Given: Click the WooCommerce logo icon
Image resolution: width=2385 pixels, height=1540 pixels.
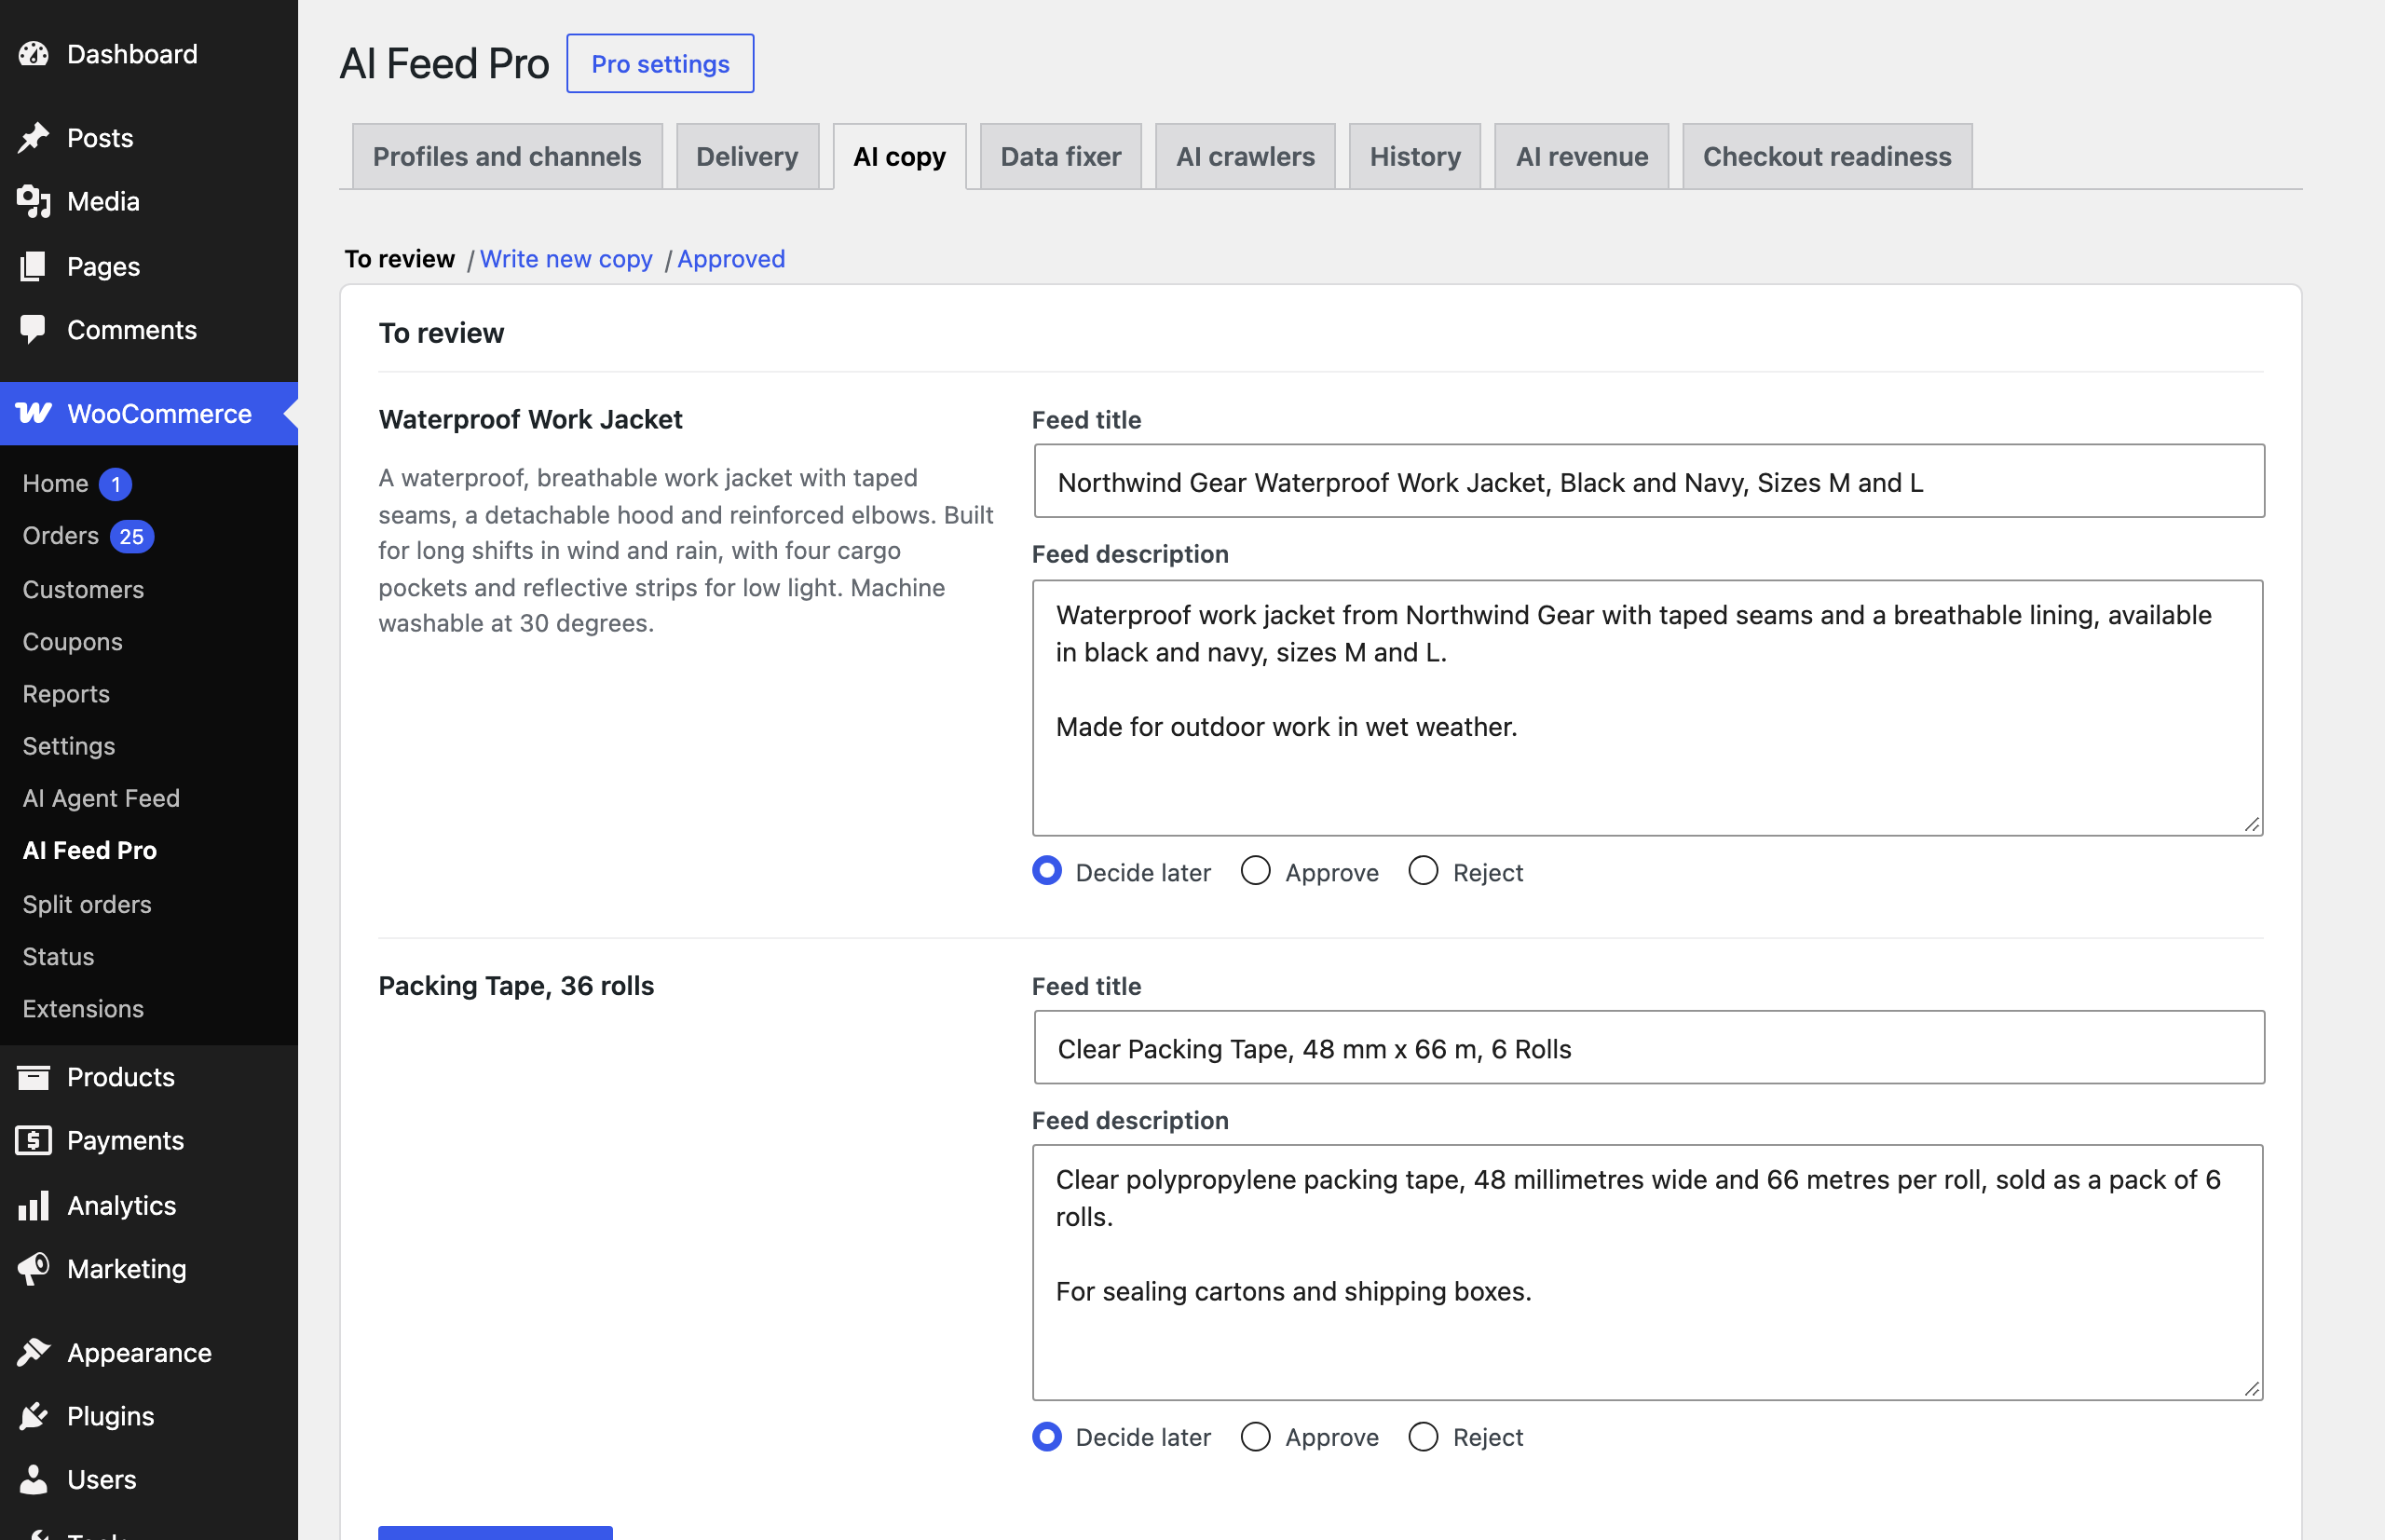Looking at the screenshot, I should click(33, 413).
